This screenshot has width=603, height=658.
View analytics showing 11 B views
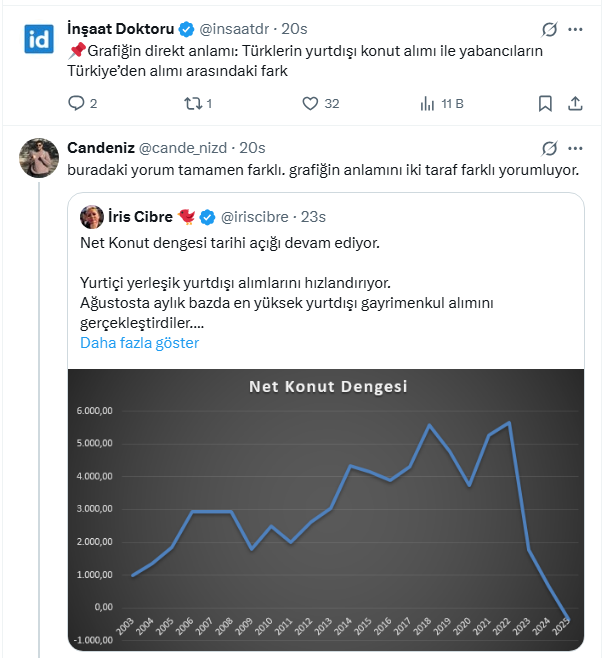click(427, 103)
